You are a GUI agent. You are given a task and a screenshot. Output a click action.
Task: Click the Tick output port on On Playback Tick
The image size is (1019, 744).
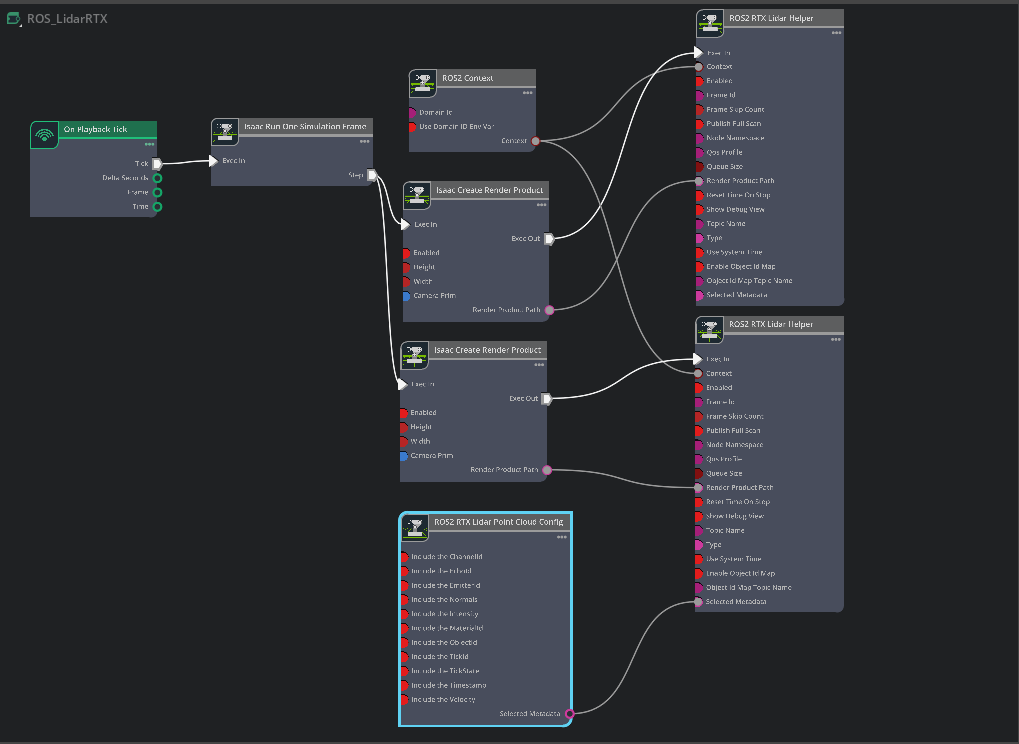tap(157, 164)
